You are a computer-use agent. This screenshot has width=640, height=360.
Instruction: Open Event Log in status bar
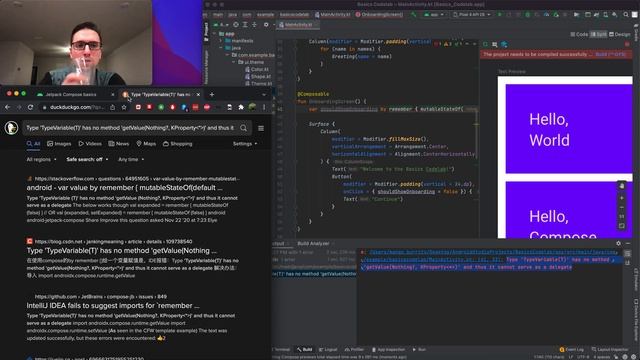point(571,350)
